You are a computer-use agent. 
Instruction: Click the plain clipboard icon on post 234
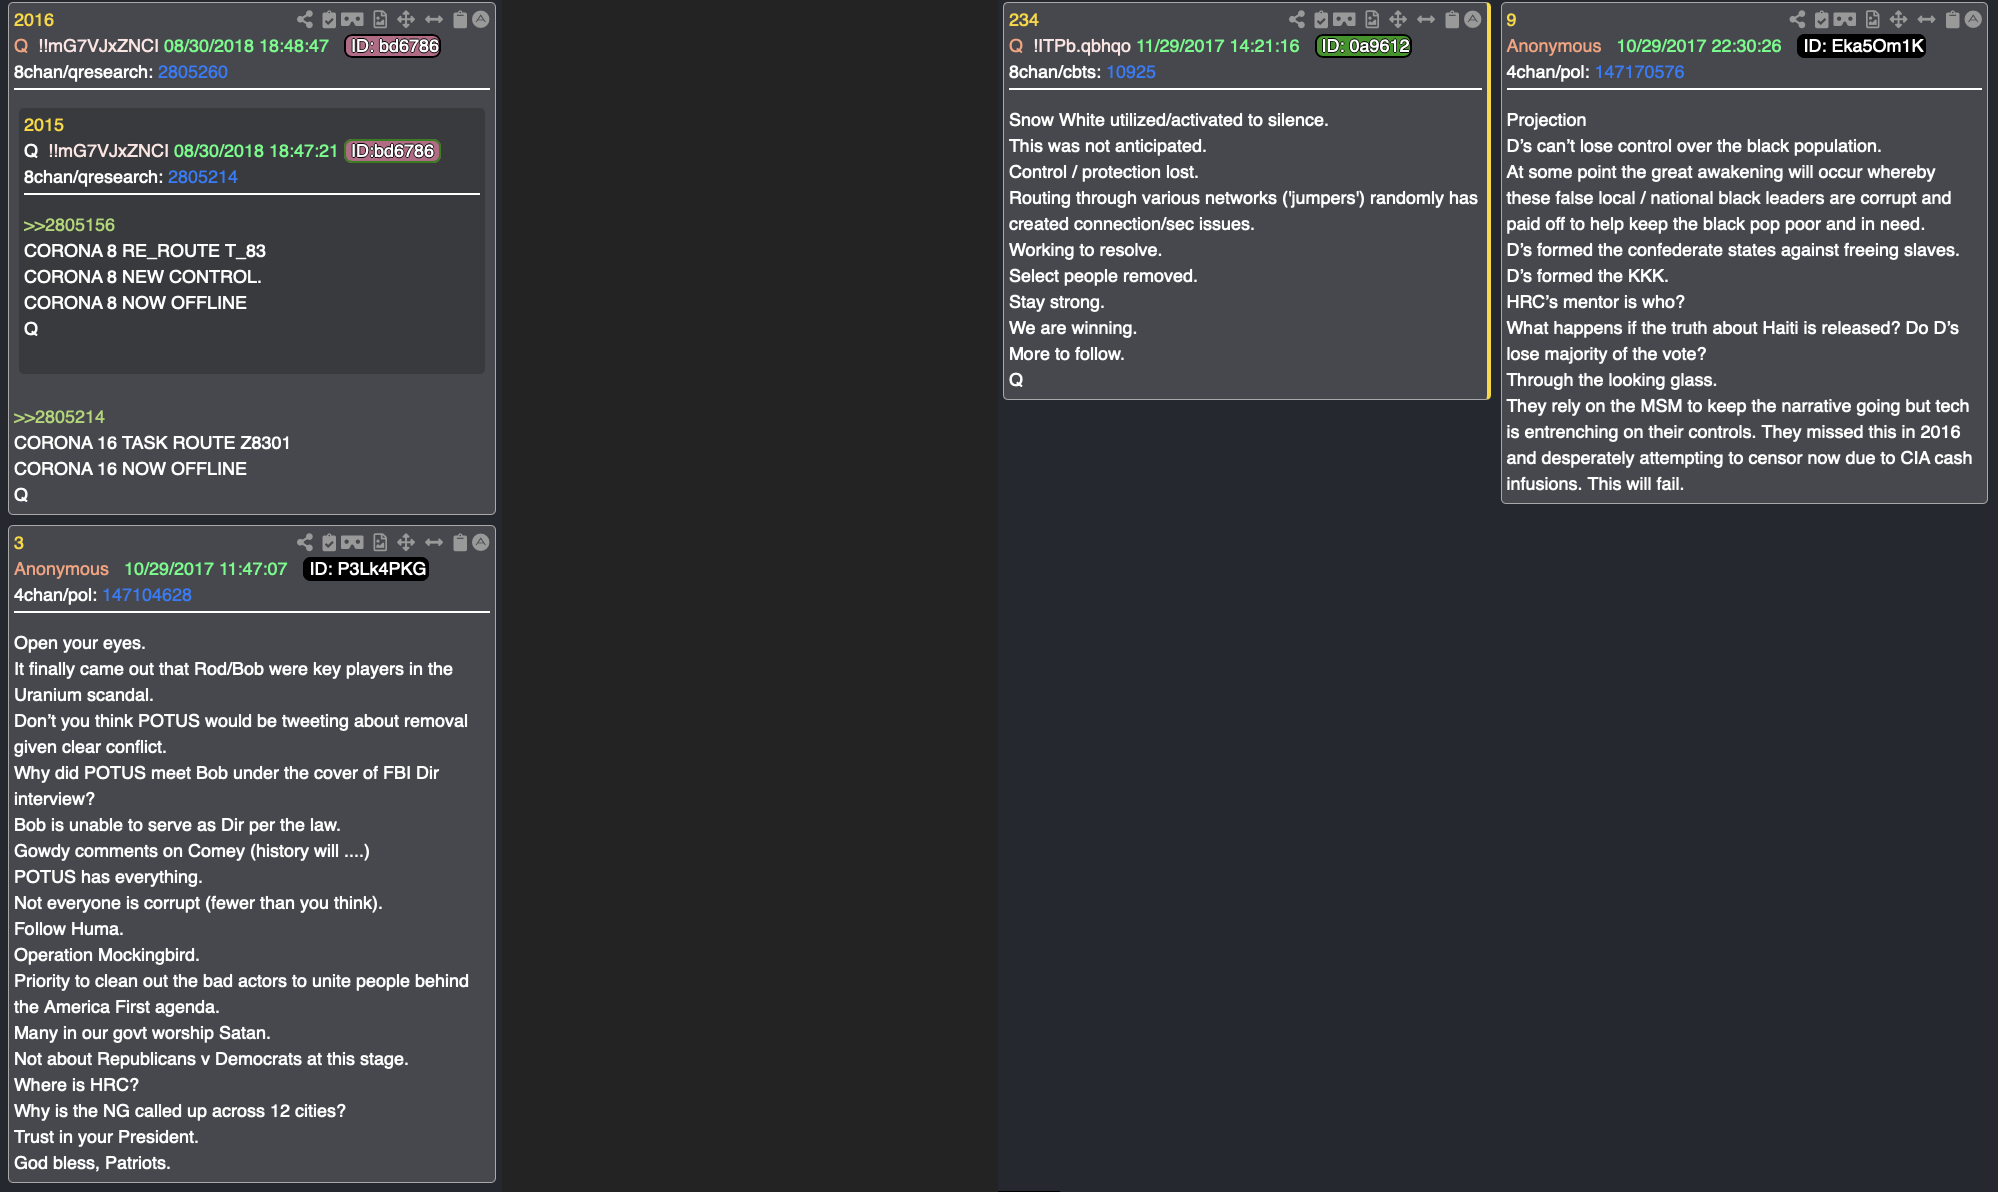click(1452, 19)
